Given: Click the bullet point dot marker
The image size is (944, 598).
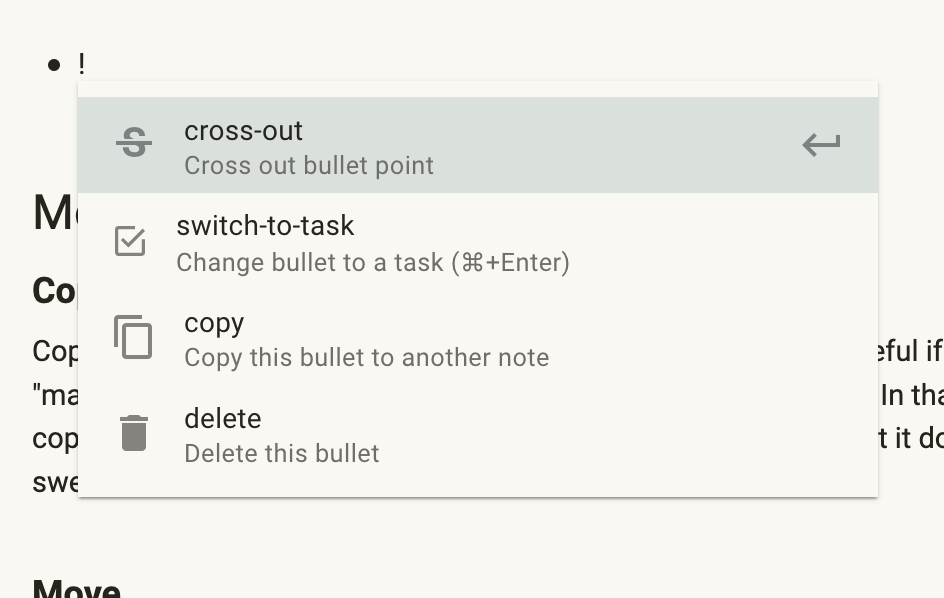Looking at the screenshot, I should pyautogui.click(x=54, y=64).
